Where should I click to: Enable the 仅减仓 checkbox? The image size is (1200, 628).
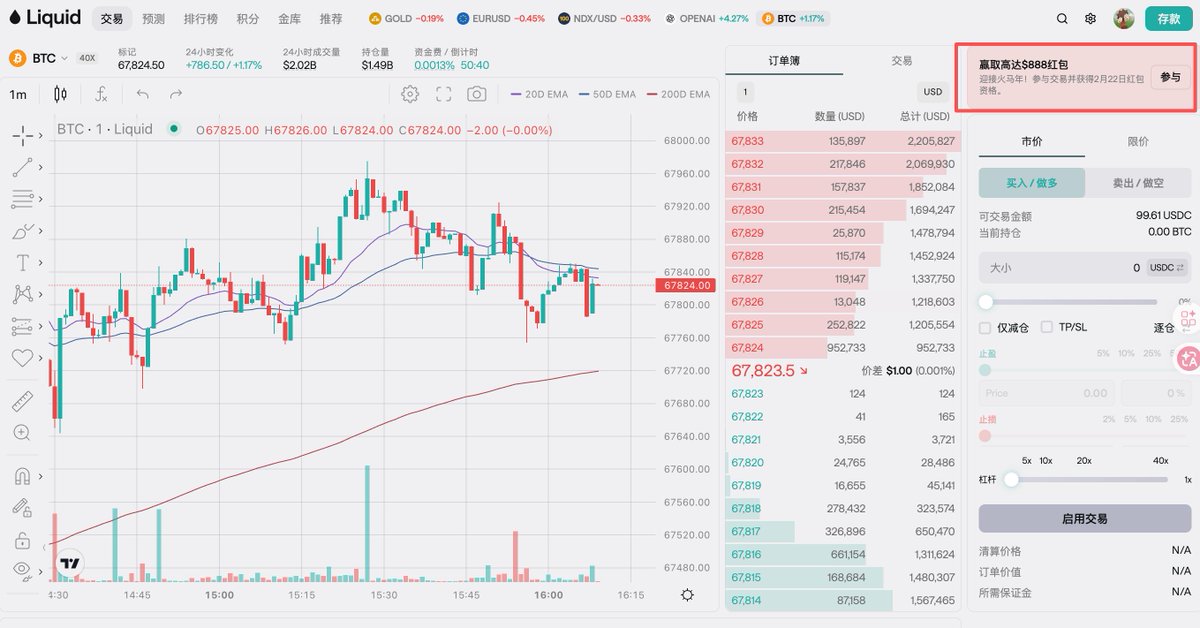point(985,327)
